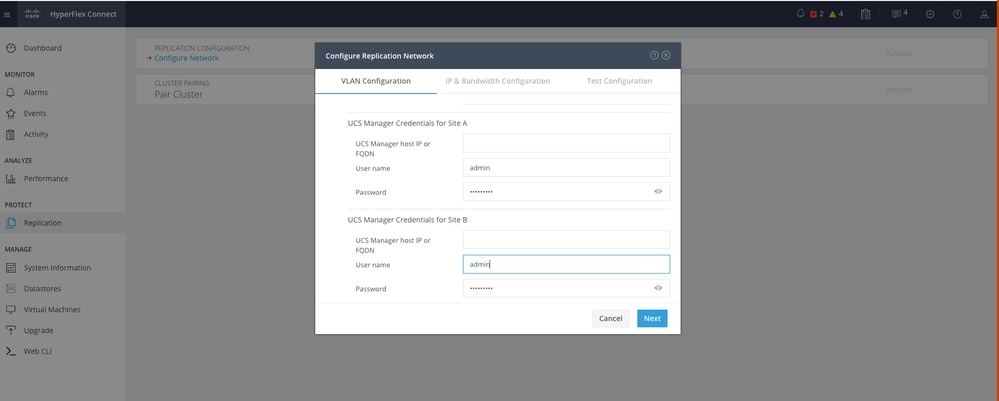View the yellow warning alarms count
This screenshot has height=401, width=999.
click(x=837, y=14)
